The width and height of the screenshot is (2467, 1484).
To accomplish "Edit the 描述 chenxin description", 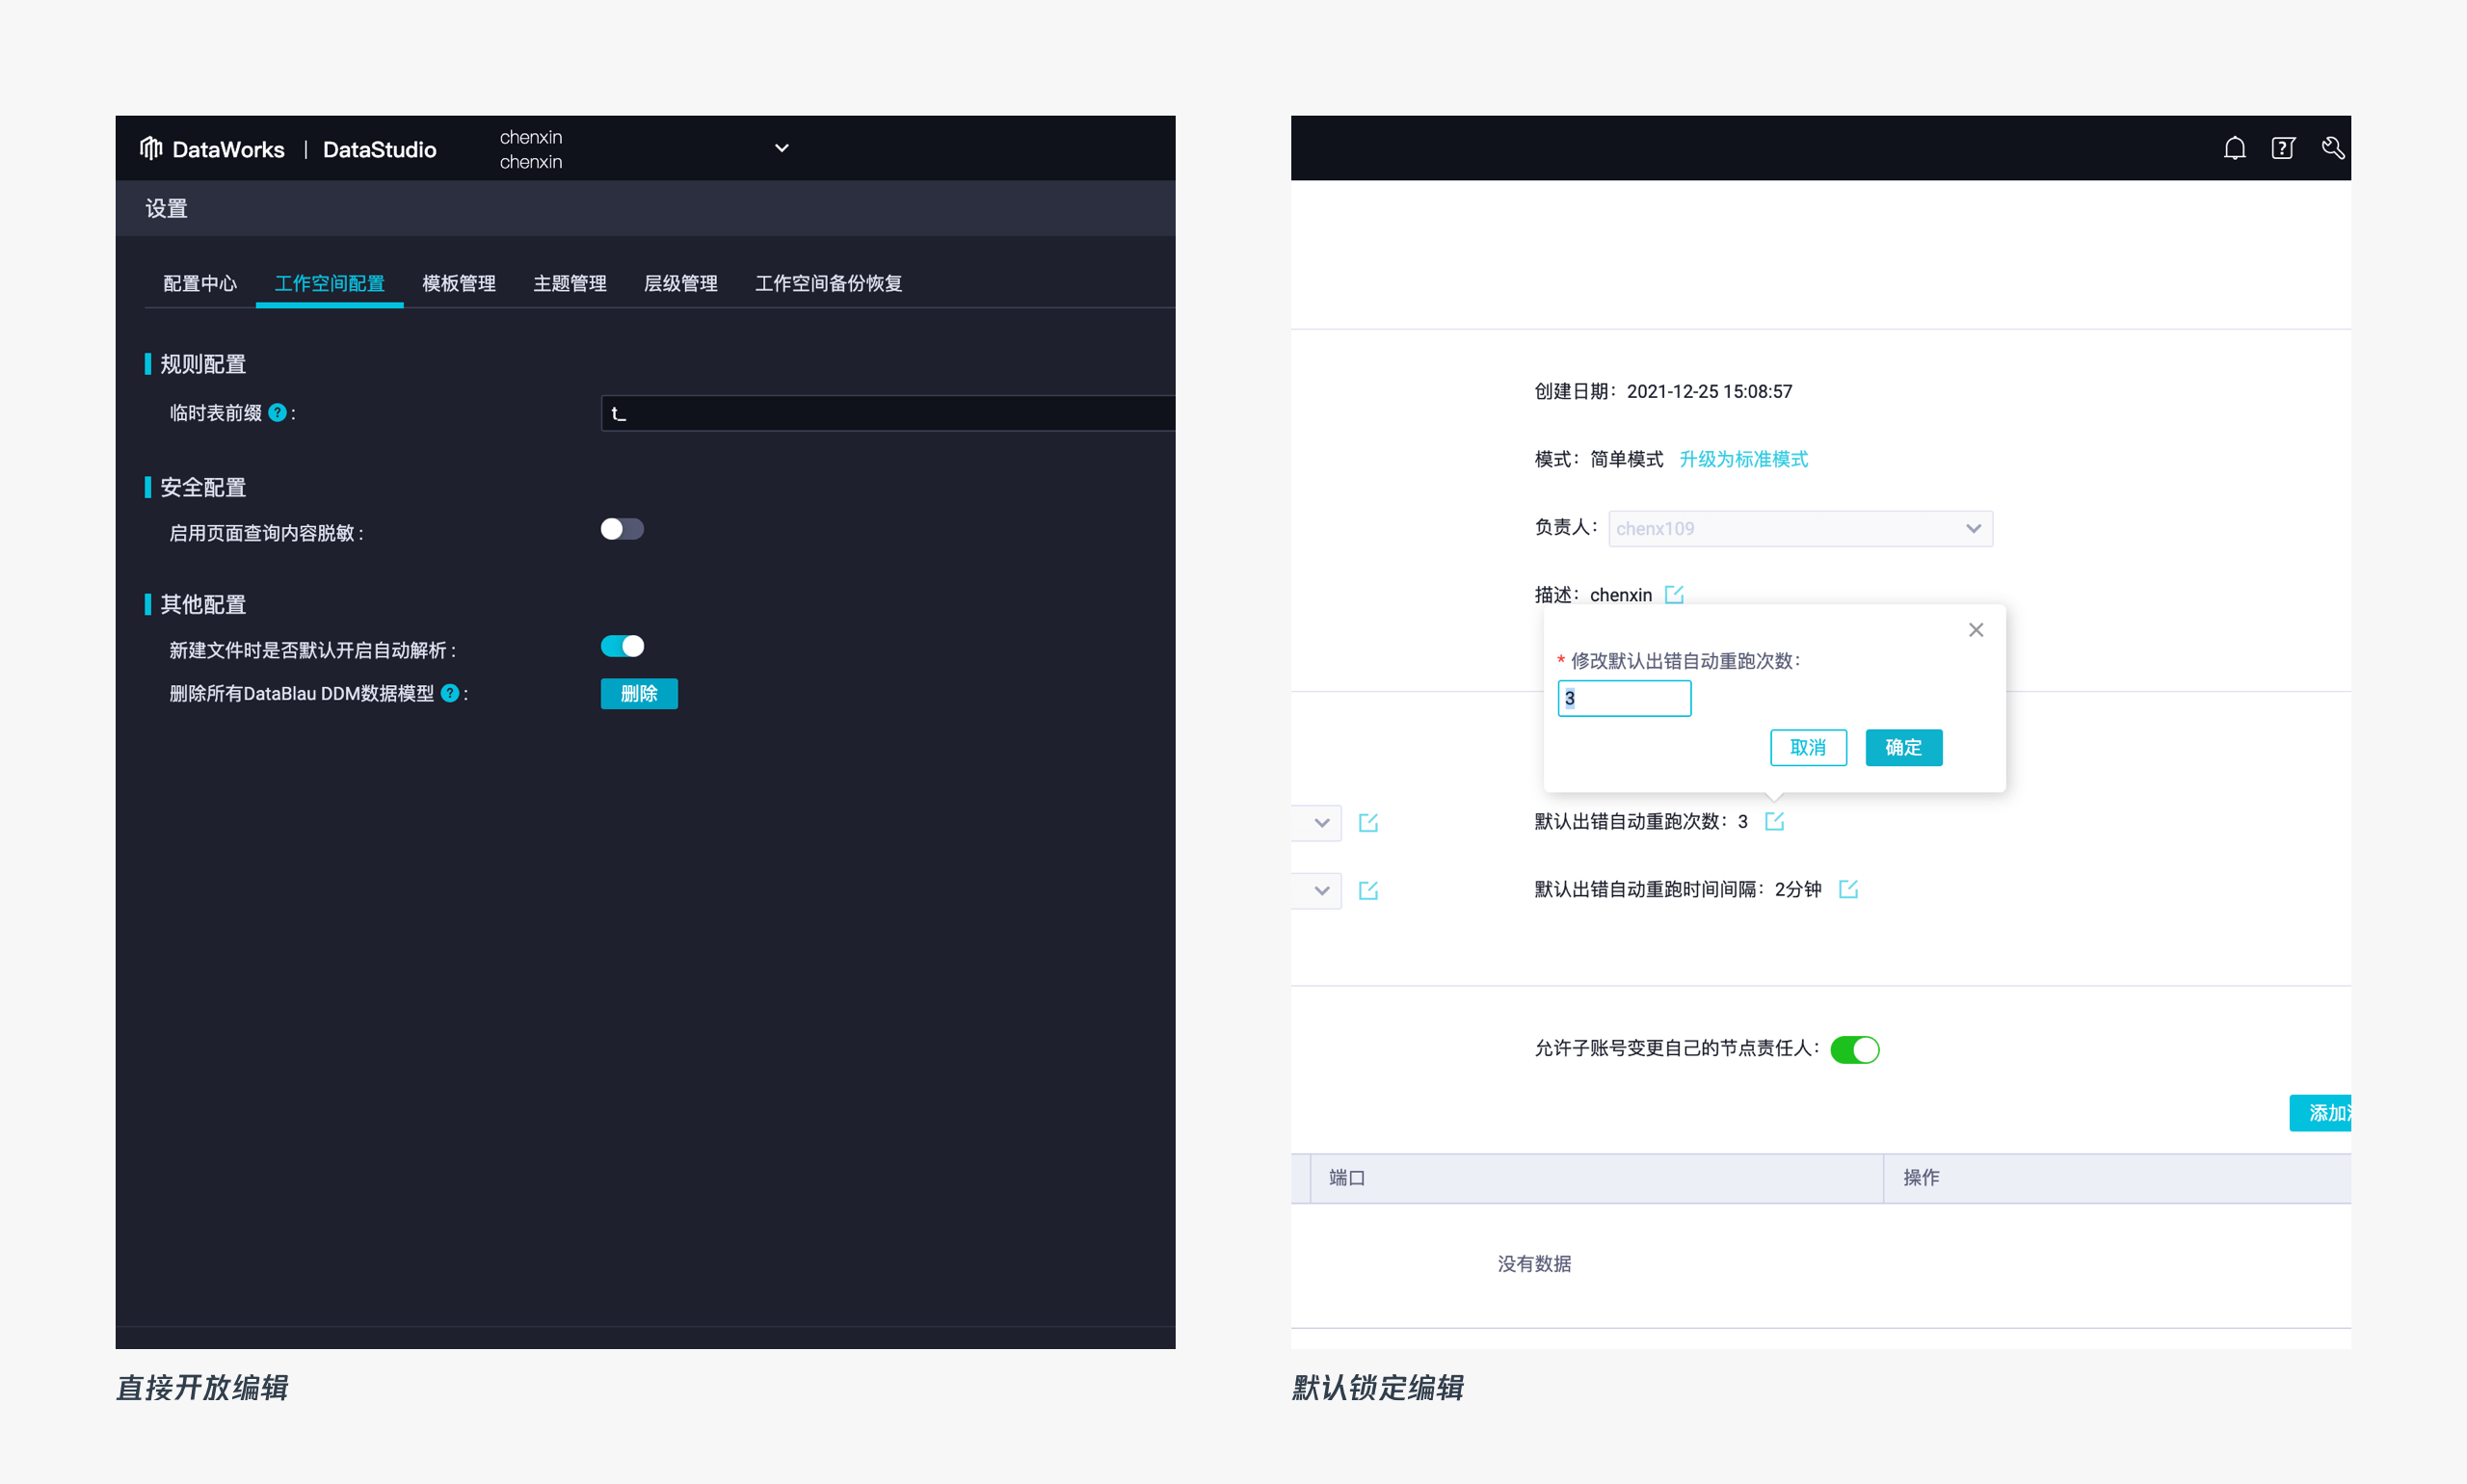I will tap(1674, 595).
